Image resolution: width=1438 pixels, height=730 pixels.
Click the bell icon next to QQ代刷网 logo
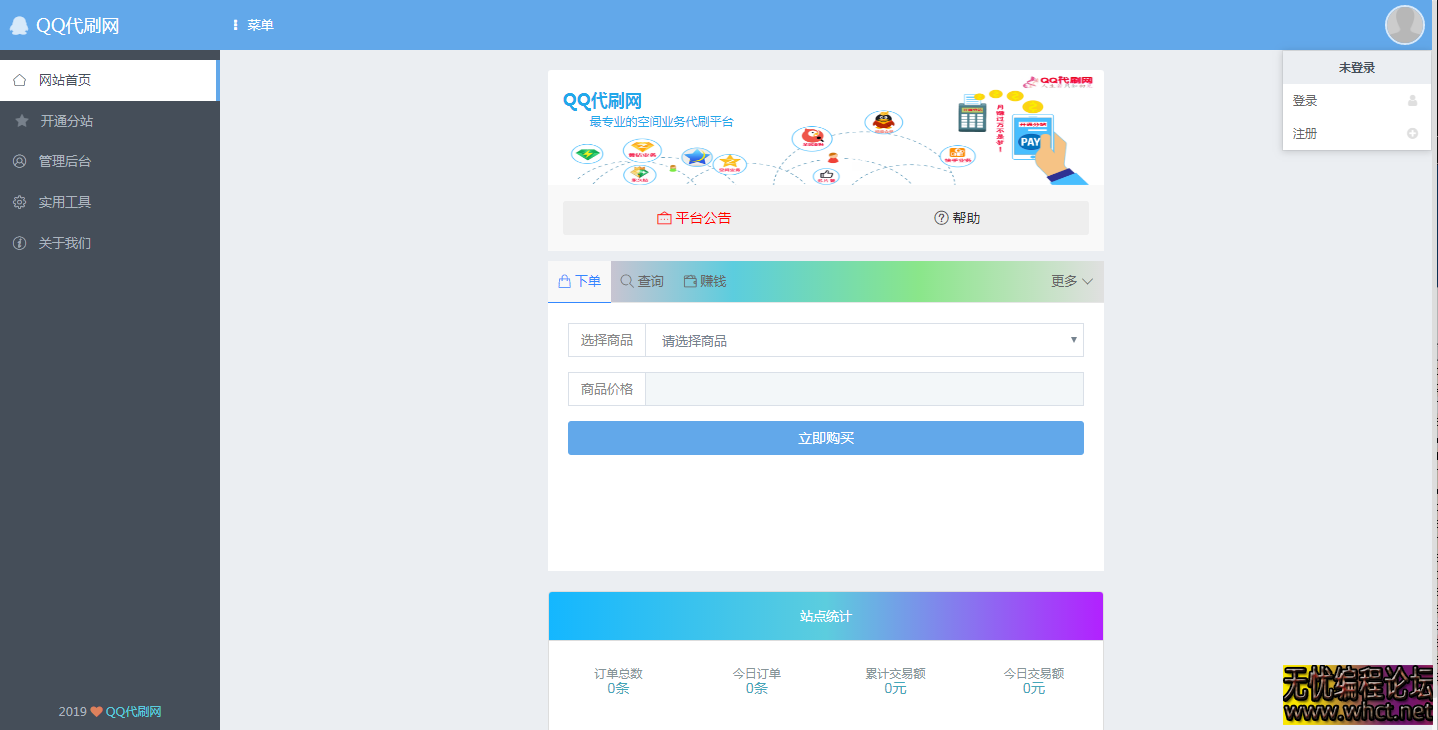(x=18, y=23)
